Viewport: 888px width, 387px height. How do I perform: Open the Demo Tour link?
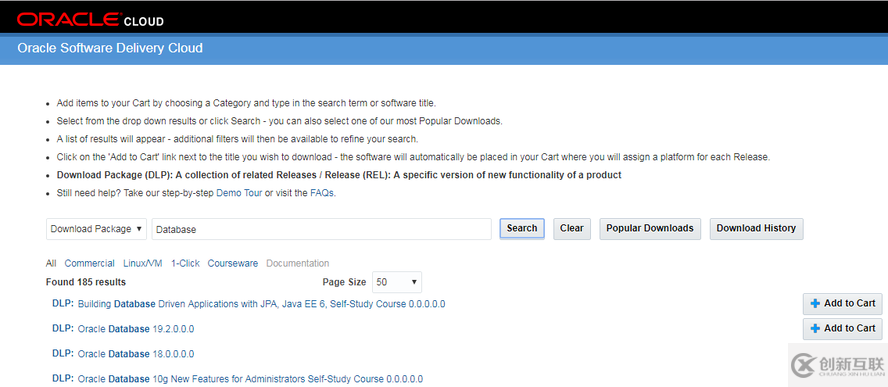tap(239, 193)
